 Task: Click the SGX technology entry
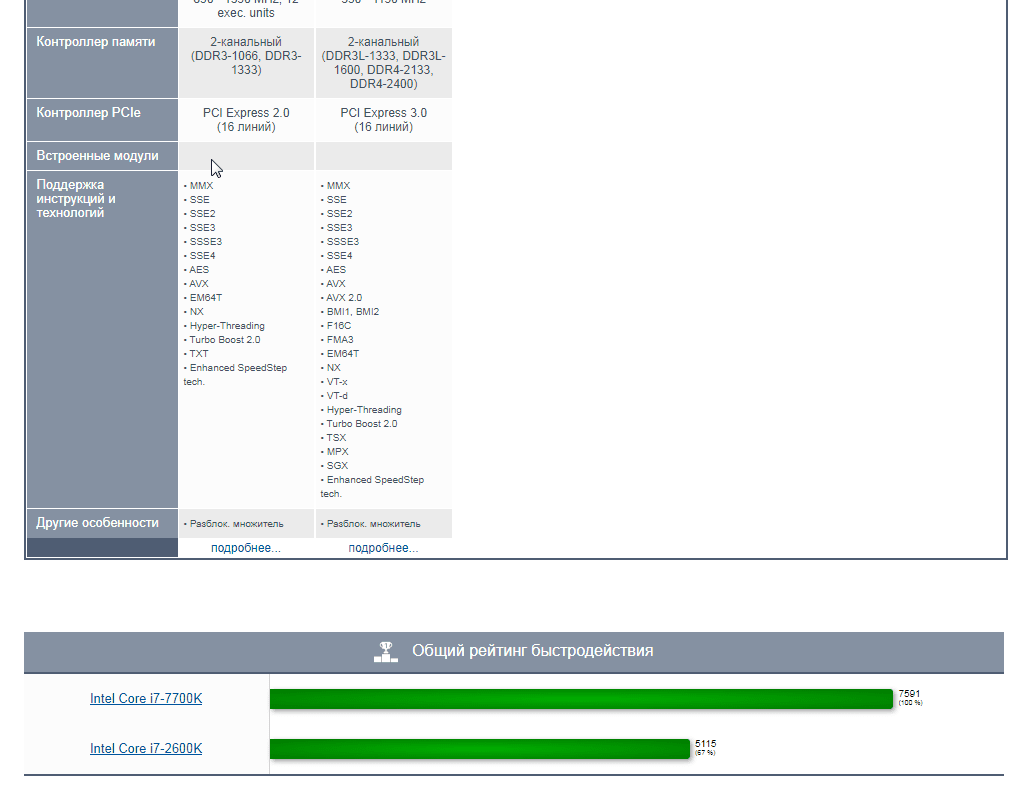pos(337,465)
